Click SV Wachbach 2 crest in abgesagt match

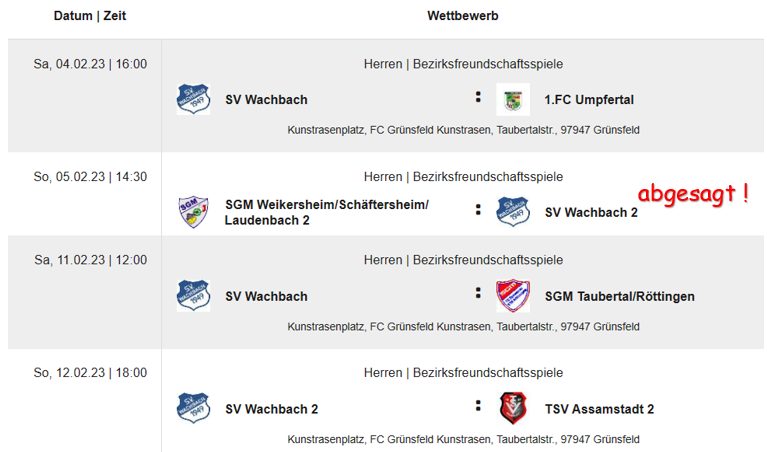pos(513,212)
